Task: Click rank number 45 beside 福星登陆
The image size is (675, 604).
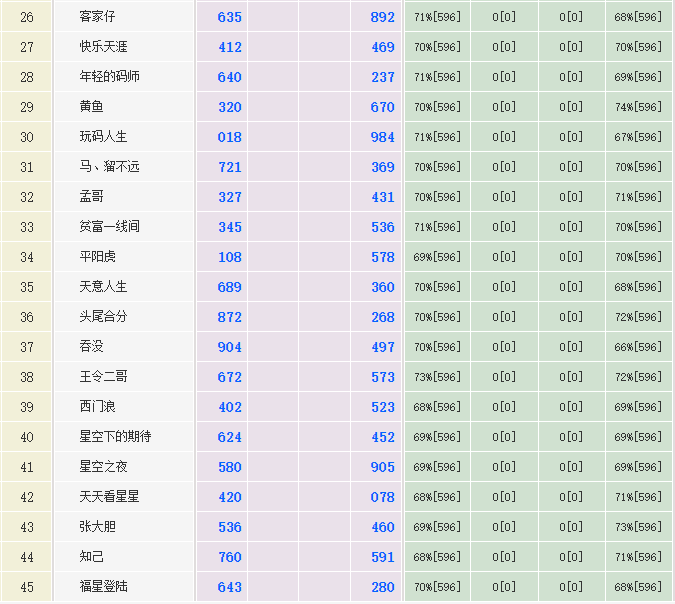Action: coord(27,587)
